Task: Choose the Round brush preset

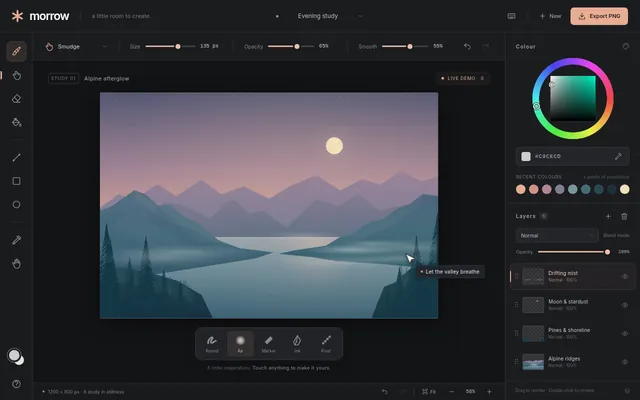Action: (212, 344)
